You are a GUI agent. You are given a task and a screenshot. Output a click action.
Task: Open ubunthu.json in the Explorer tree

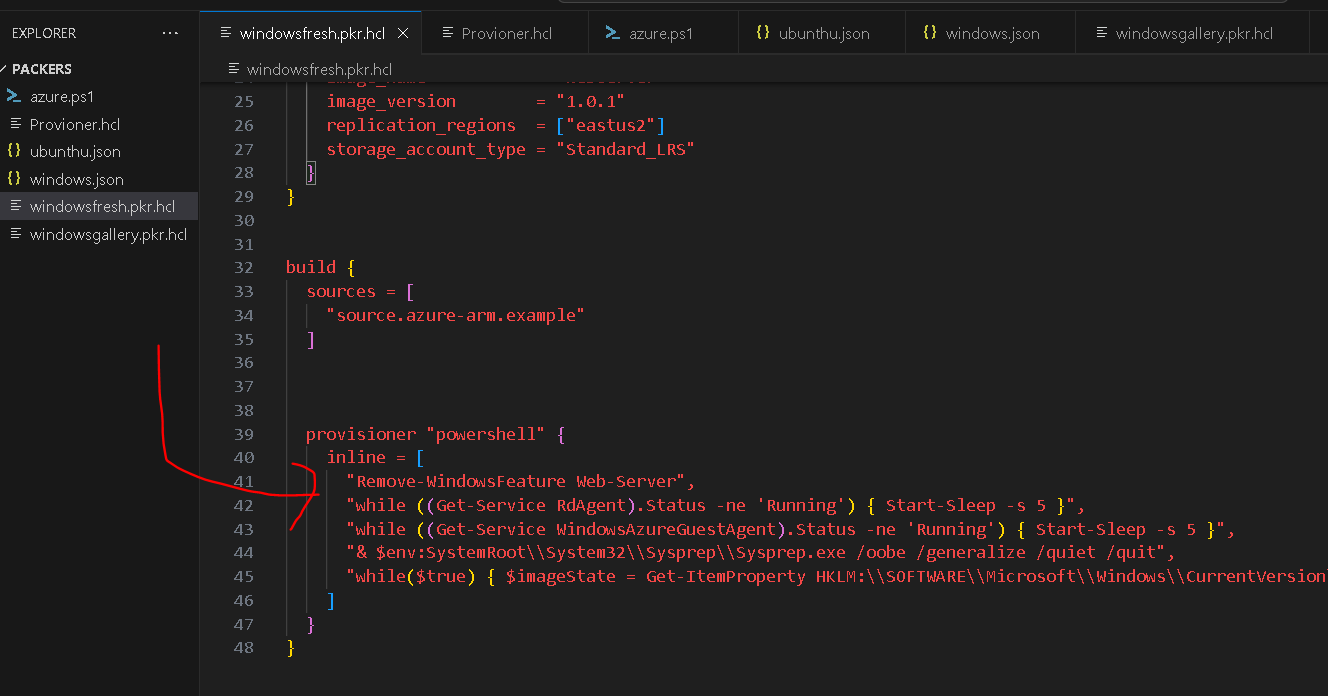tap(75, 152)
